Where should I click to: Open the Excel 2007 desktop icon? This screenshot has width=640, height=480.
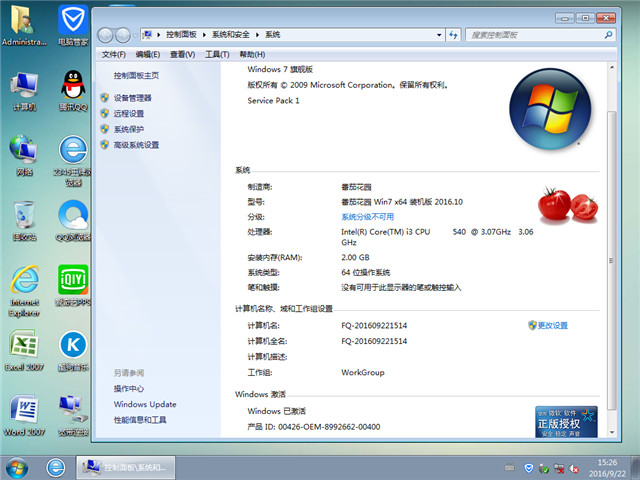pos(24,350)
